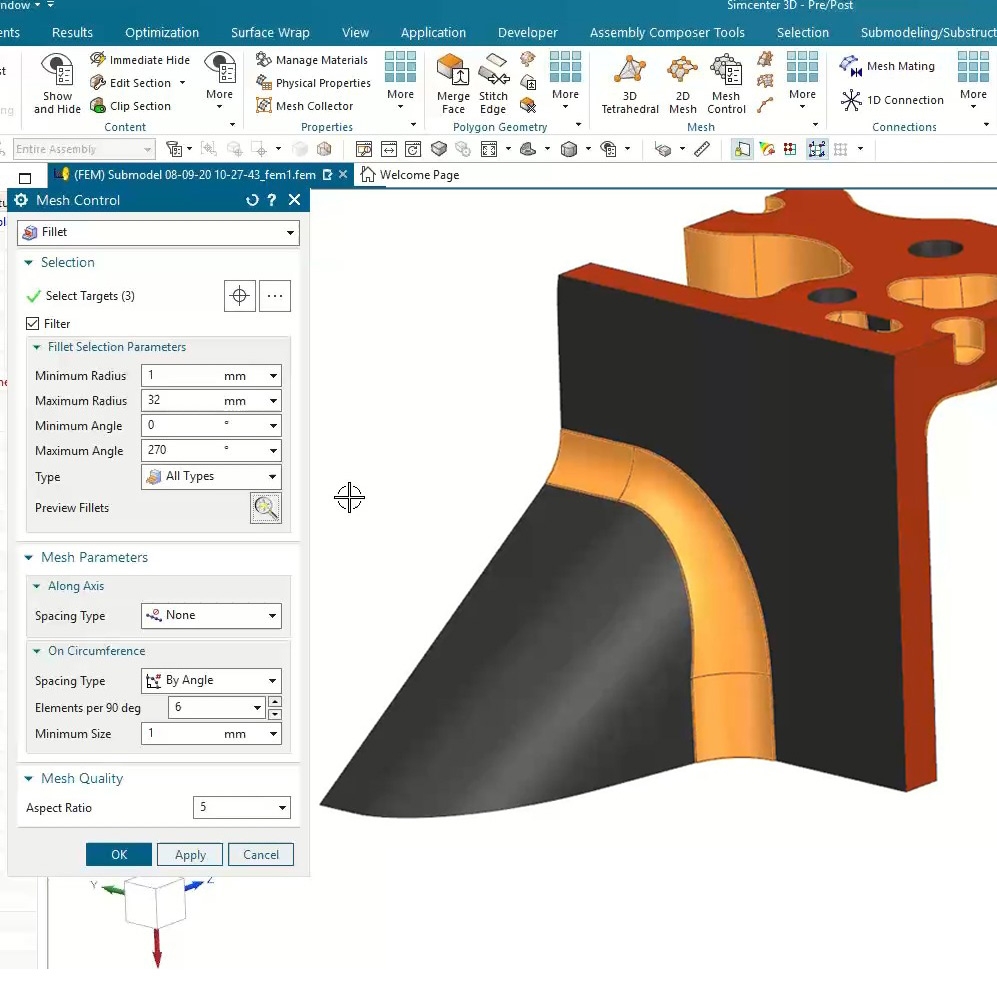The height and width of the screenshot is (998, 997).
Task: Switch to the Optimization ribbon tab
Action: 162,32
